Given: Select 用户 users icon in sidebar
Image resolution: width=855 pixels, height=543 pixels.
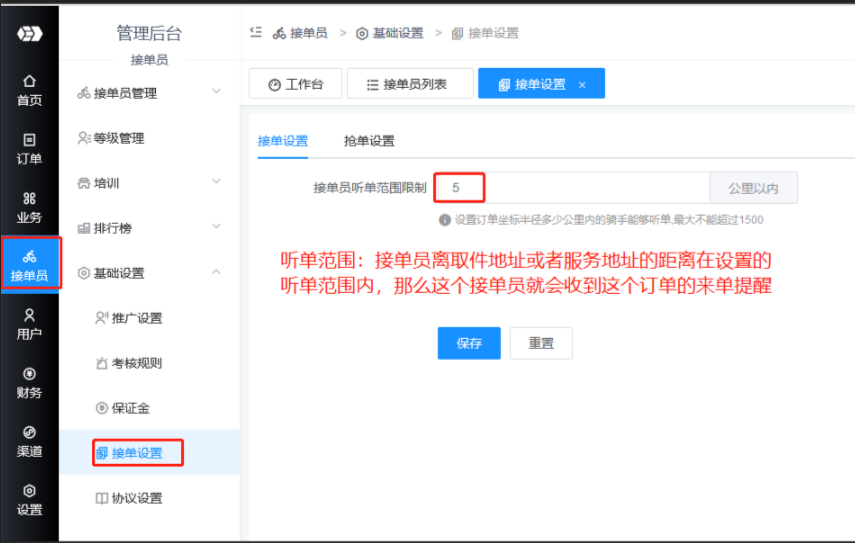Looking at the screenshot, I should coord(29,323).
